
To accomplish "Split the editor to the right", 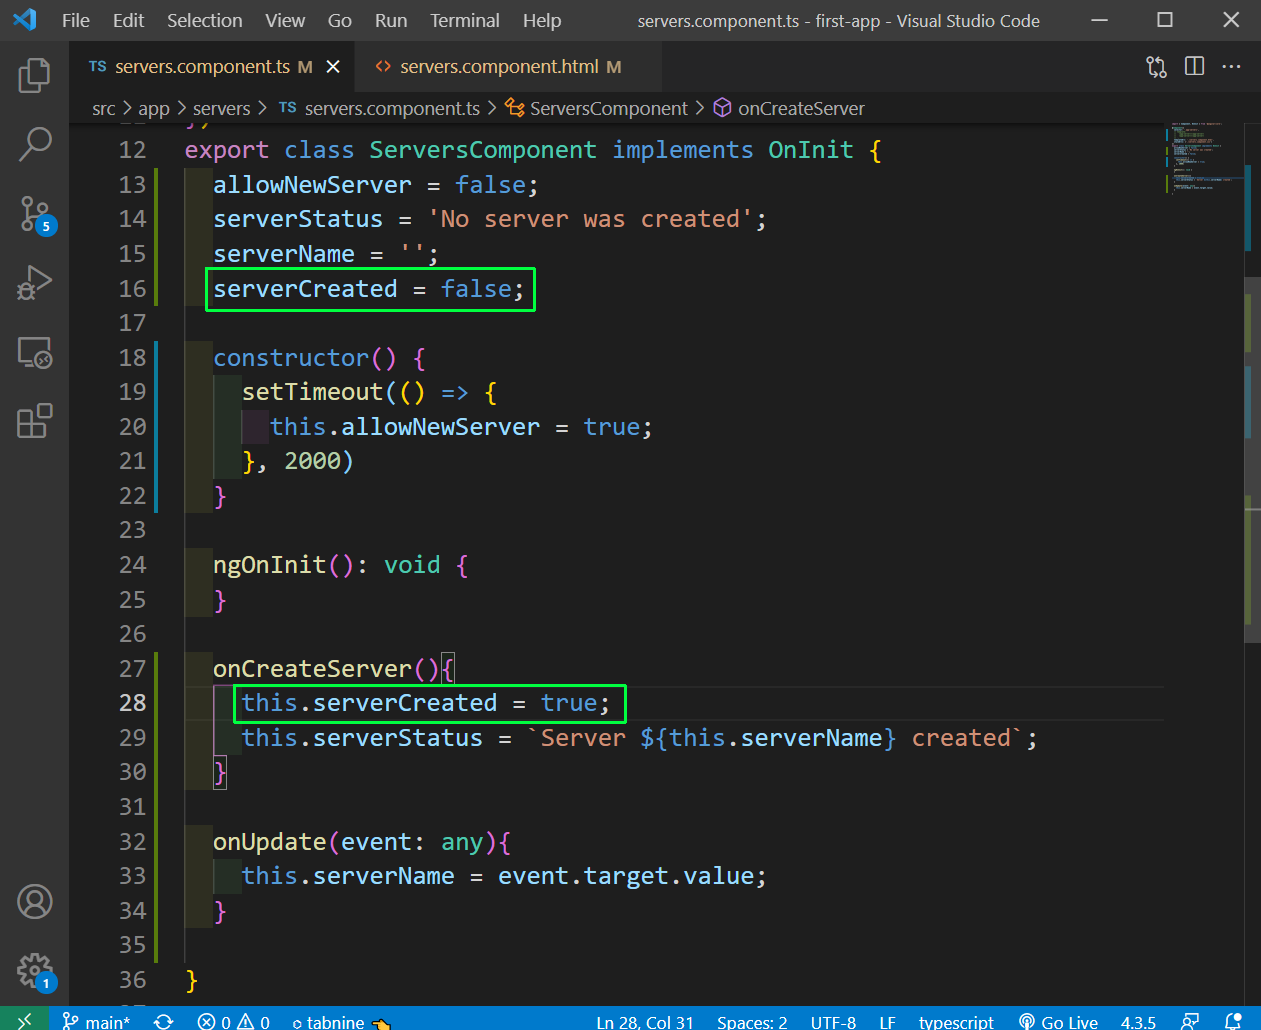I will click(1194, 66).
